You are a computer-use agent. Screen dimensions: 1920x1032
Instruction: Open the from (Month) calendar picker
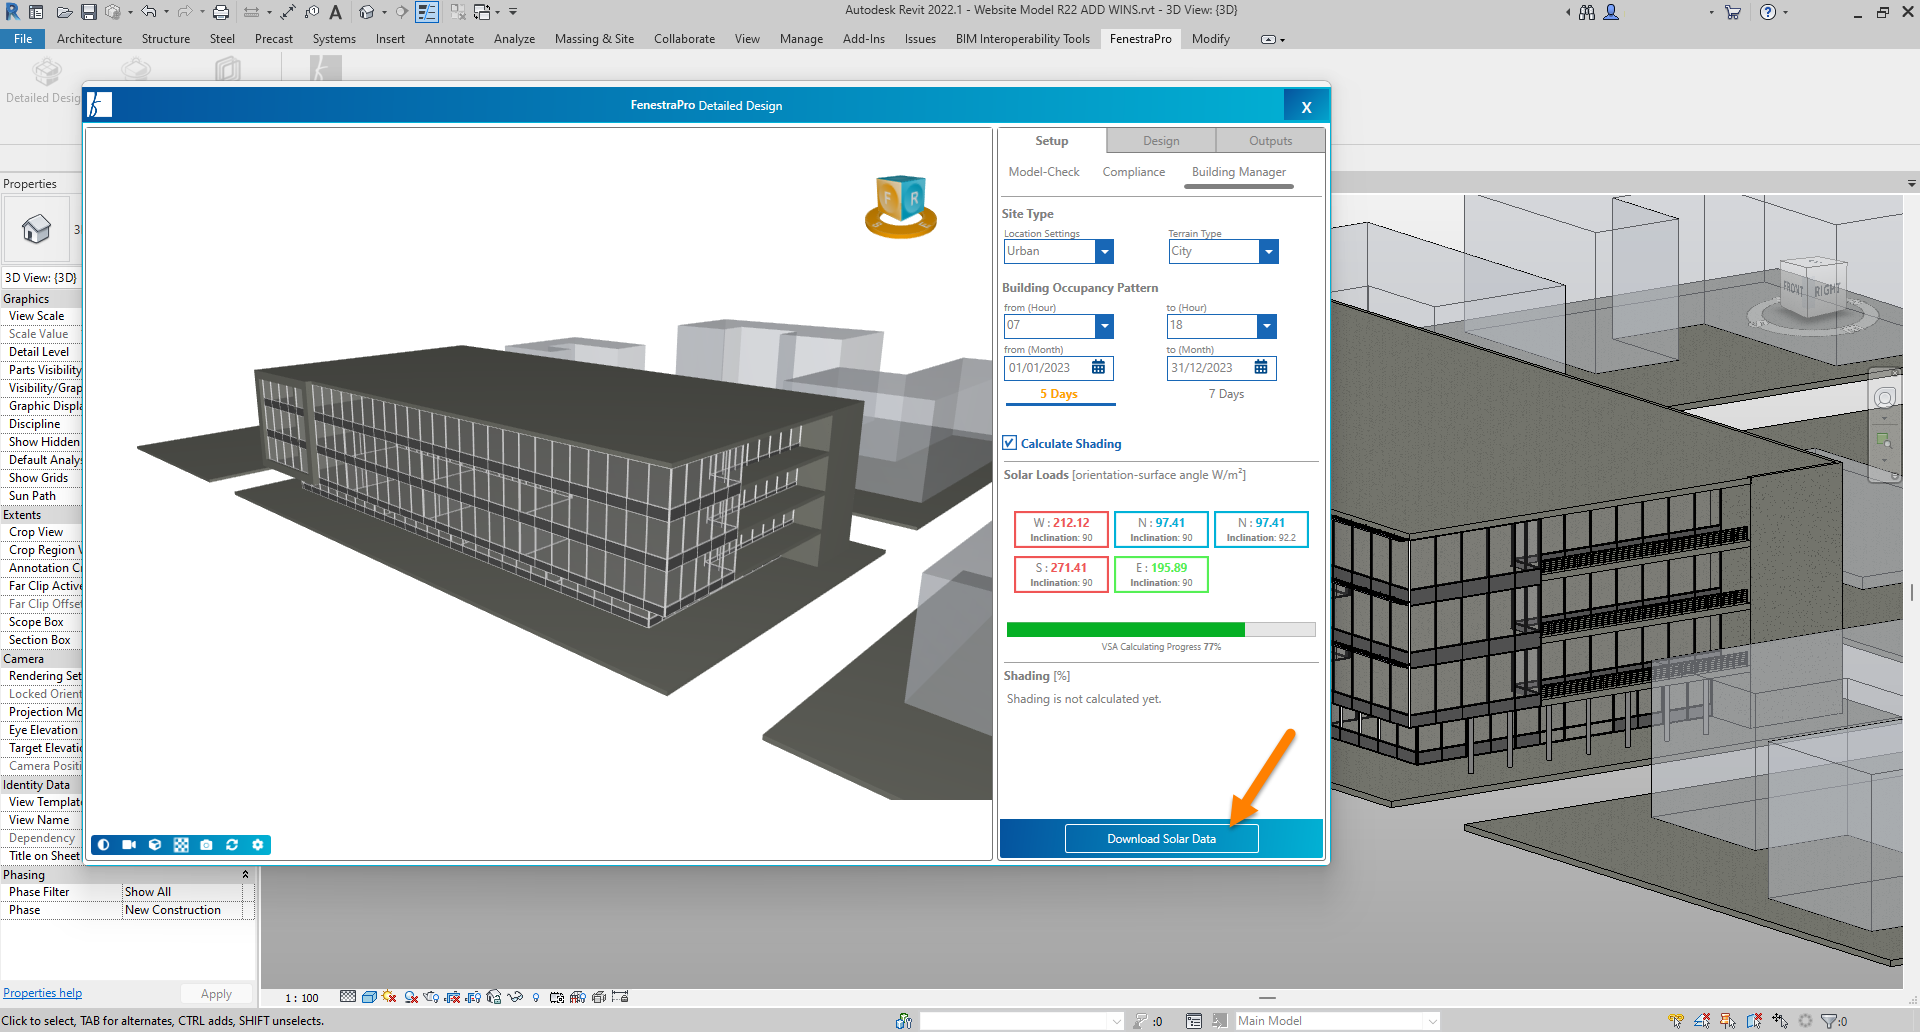pos(1098,367)
